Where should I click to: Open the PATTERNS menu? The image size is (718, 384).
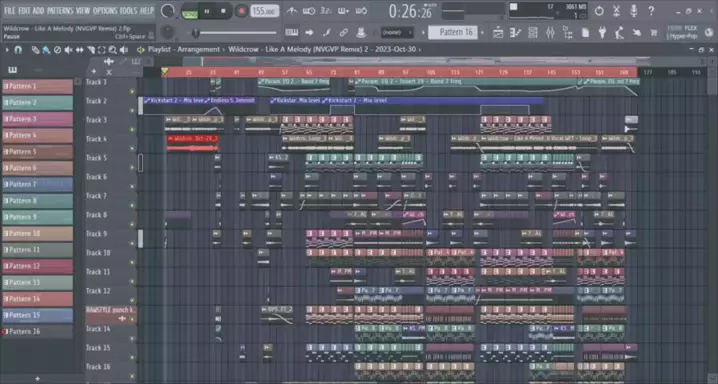(60, 11)
